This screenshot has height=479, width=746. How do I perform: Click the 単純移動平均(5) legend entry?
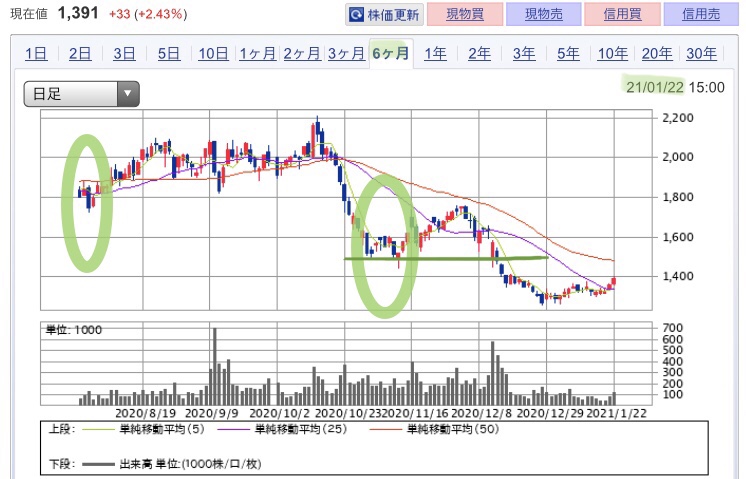[143, 429]
